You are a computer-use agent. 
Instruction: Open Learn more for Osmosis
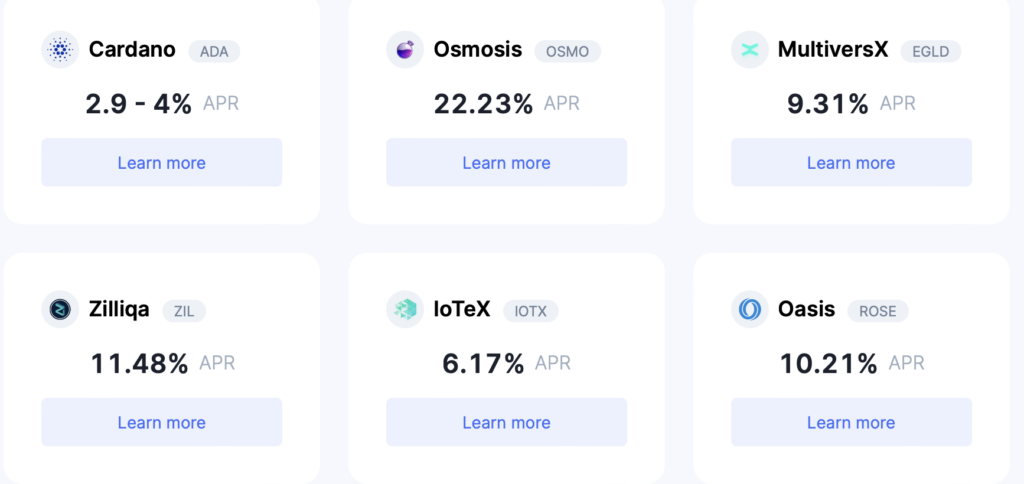(x=507, y=163)
